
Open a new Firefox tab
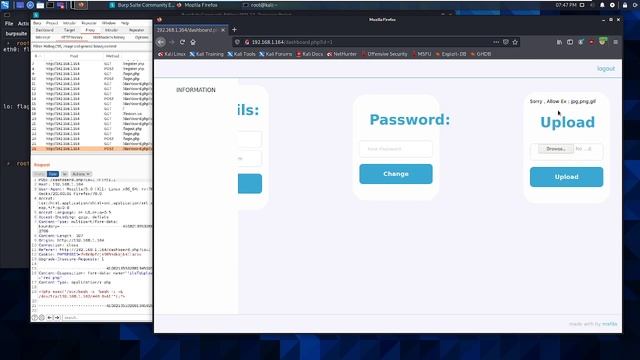[234, 29]
